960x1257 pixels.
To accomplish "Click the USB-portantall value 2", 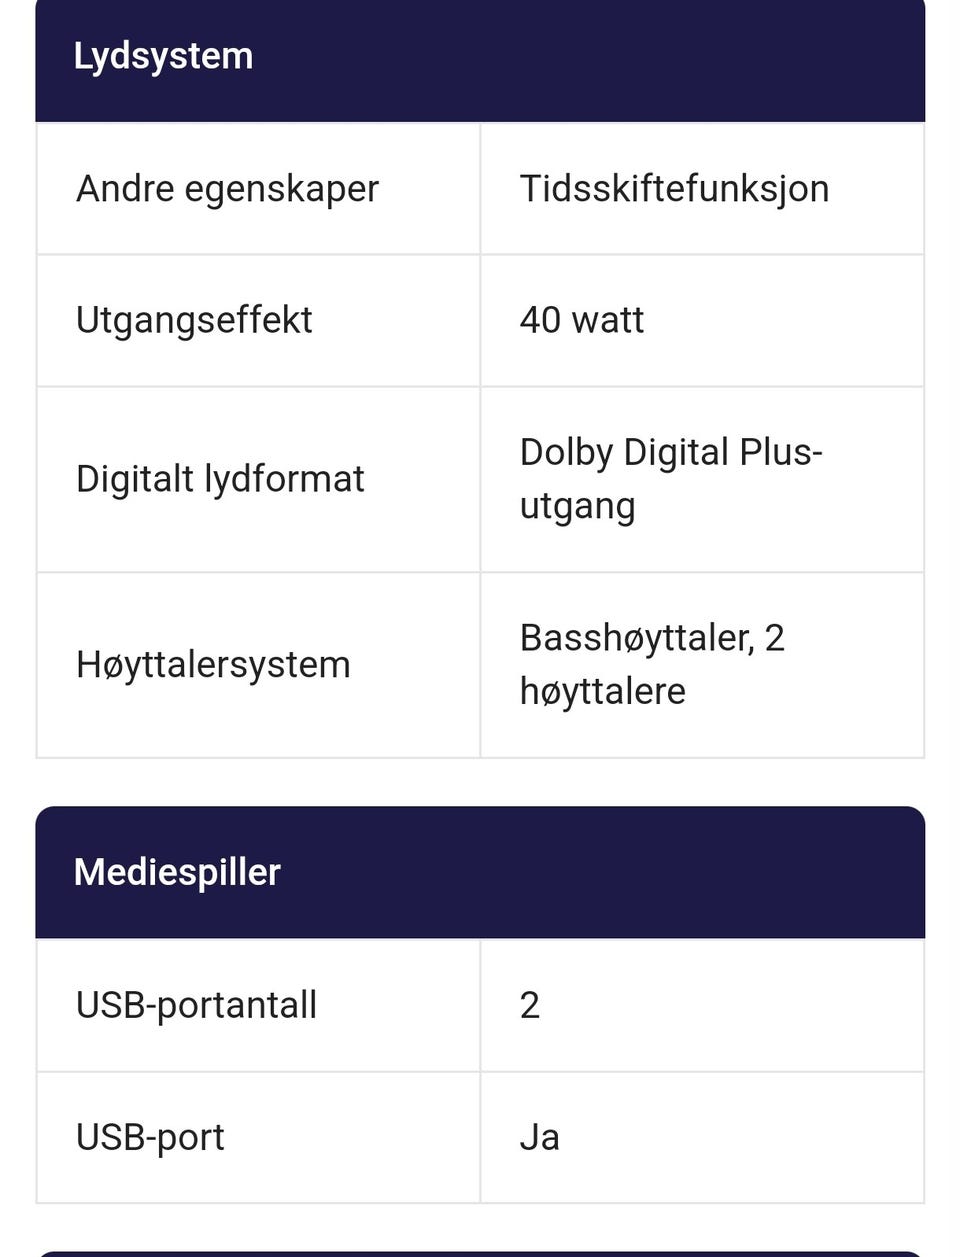I will tap(530, 1005).
